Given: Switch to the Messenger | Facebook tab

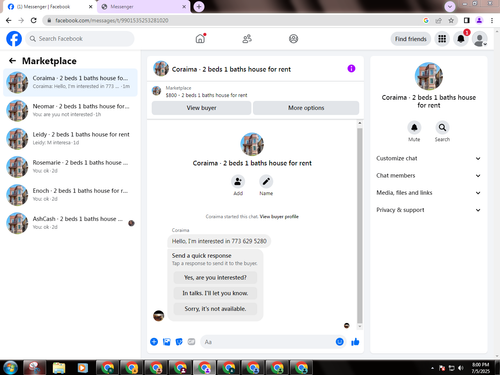Looking at the screenshot, I should [50, 7].
